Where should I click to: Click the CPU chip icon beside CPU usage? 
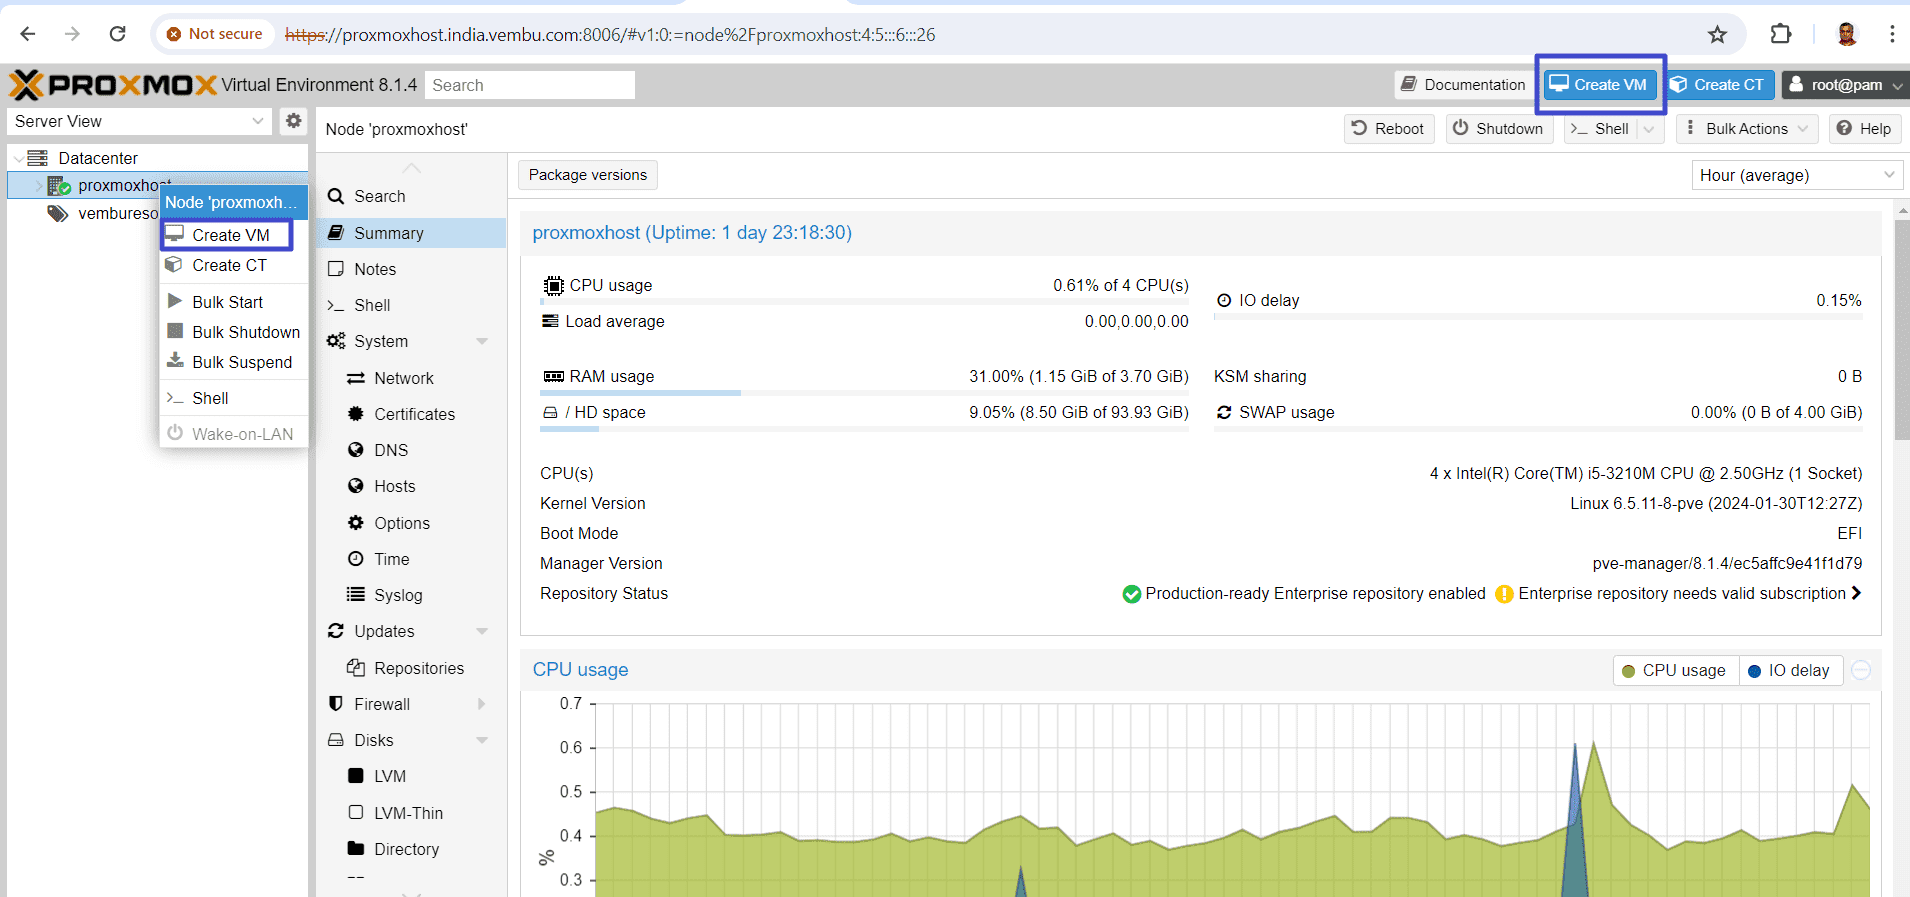tap(553, 286)
